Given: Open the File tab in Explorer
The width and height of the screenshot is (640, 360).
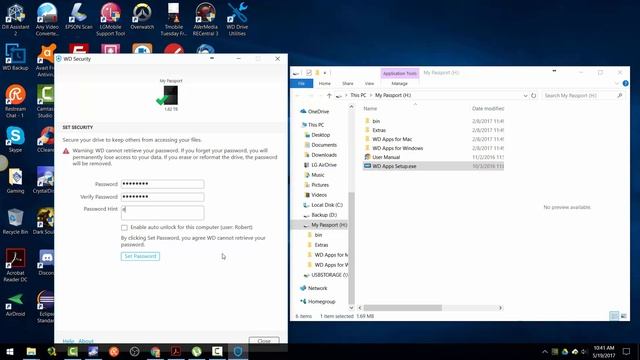Looking at the screenshot, I should (x=301, y=83).
